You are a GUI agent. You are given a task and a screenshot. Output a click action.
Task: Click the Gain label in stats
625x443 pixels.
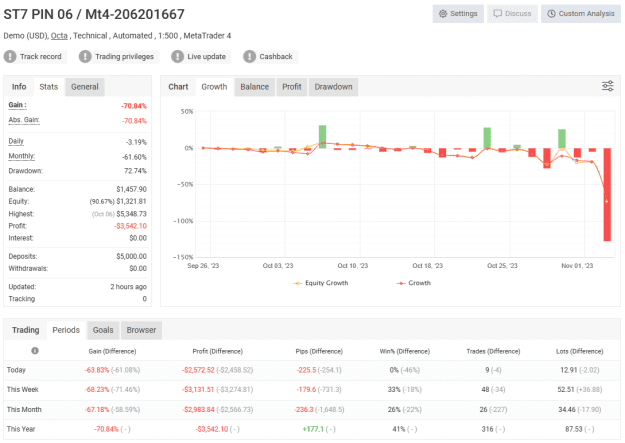(x=17, y=105)
